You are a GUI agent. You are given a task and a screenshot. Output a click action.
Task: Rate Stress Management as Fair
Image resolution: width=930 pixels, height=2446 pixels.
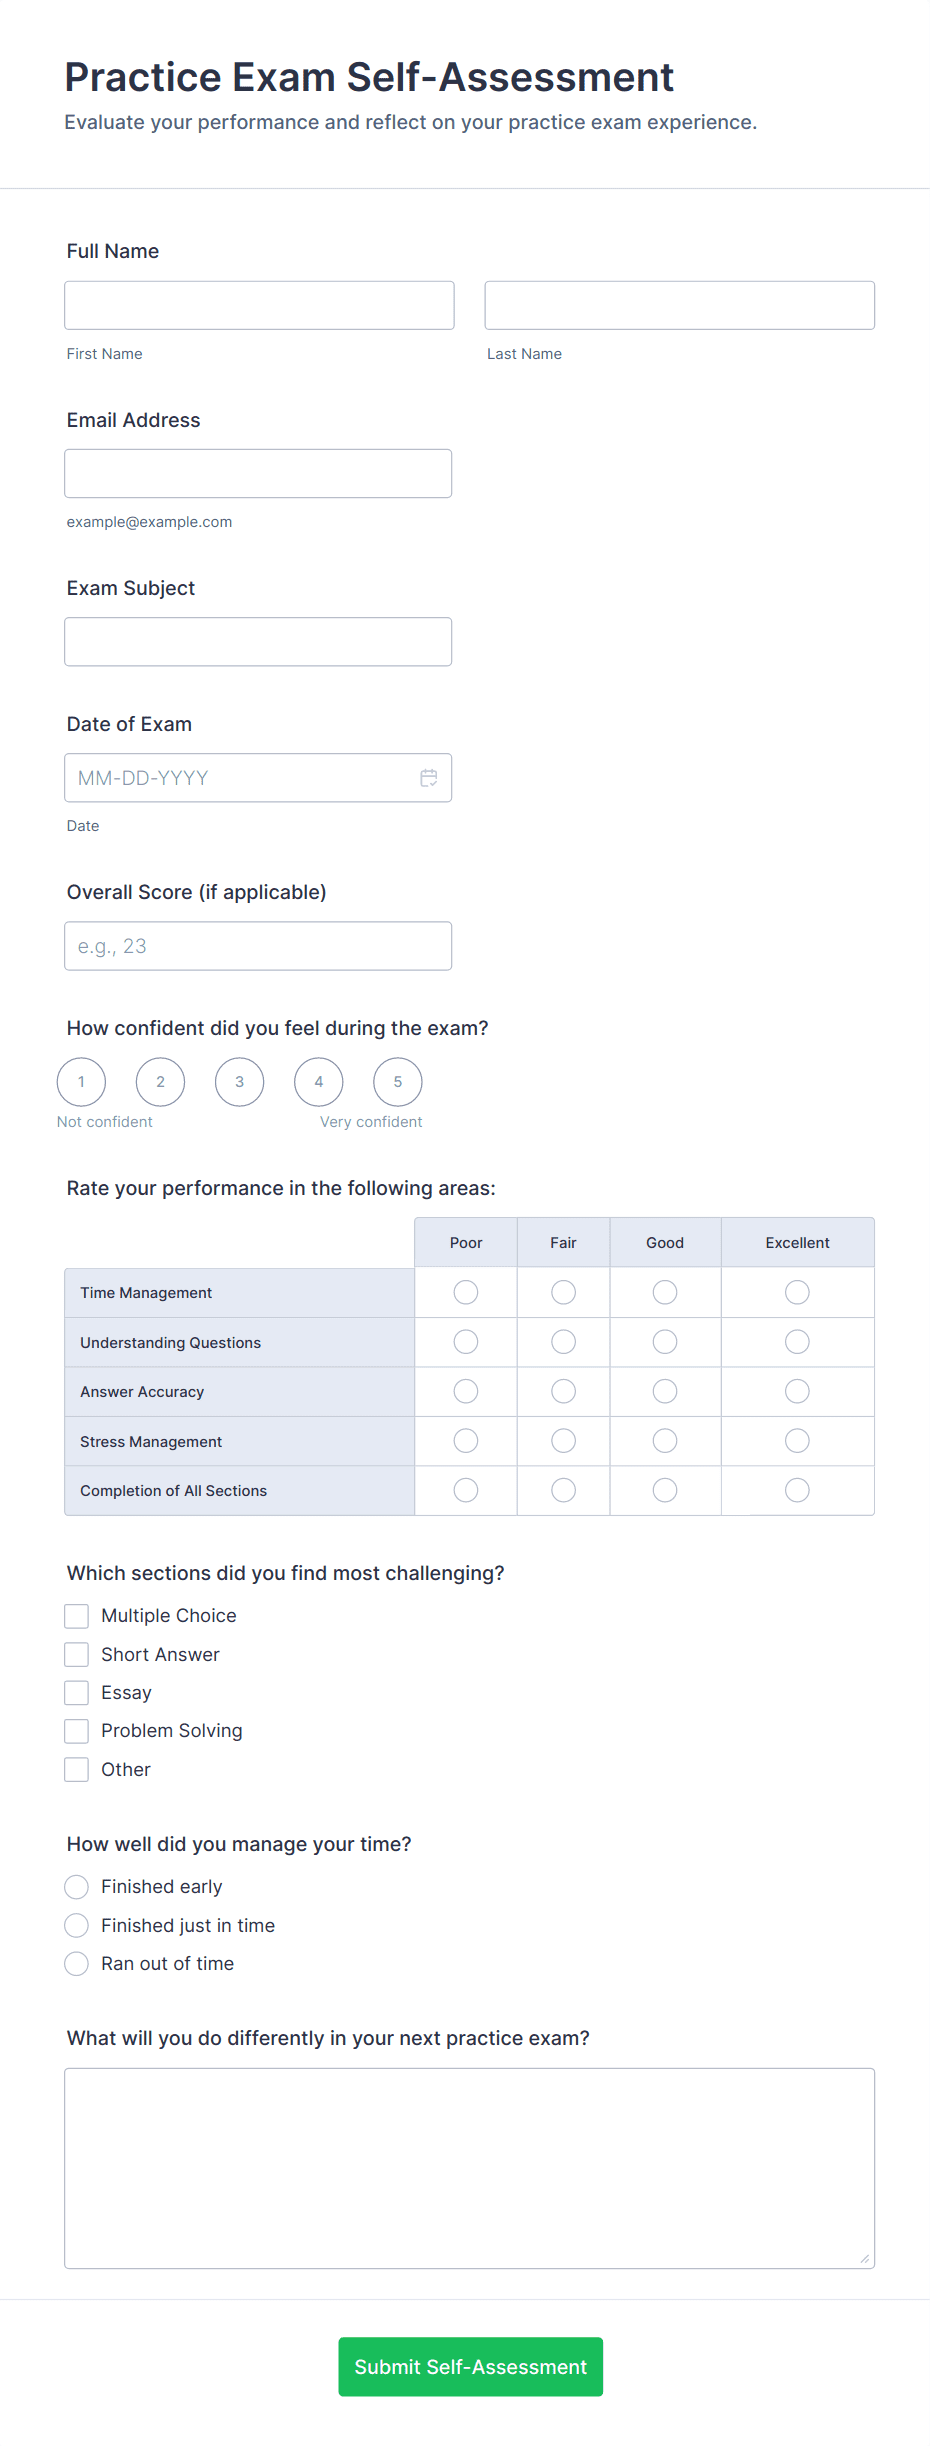pos(563,1441)
